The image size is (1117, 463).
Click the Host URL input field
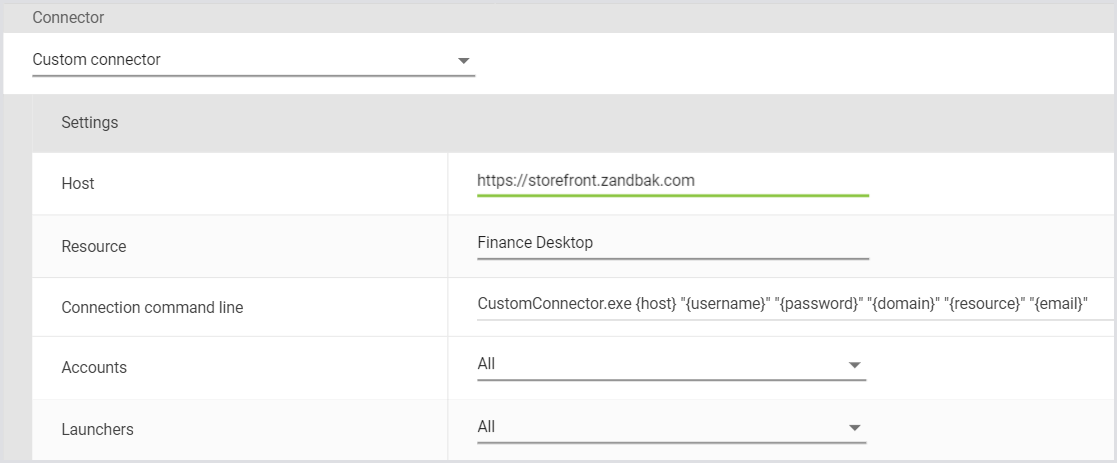(672, 181)
